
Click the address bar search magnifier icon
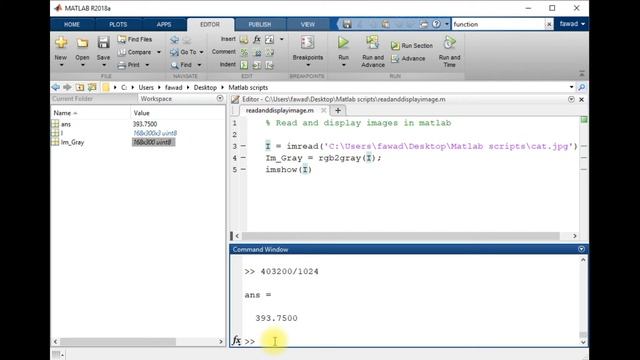point(582,87)
